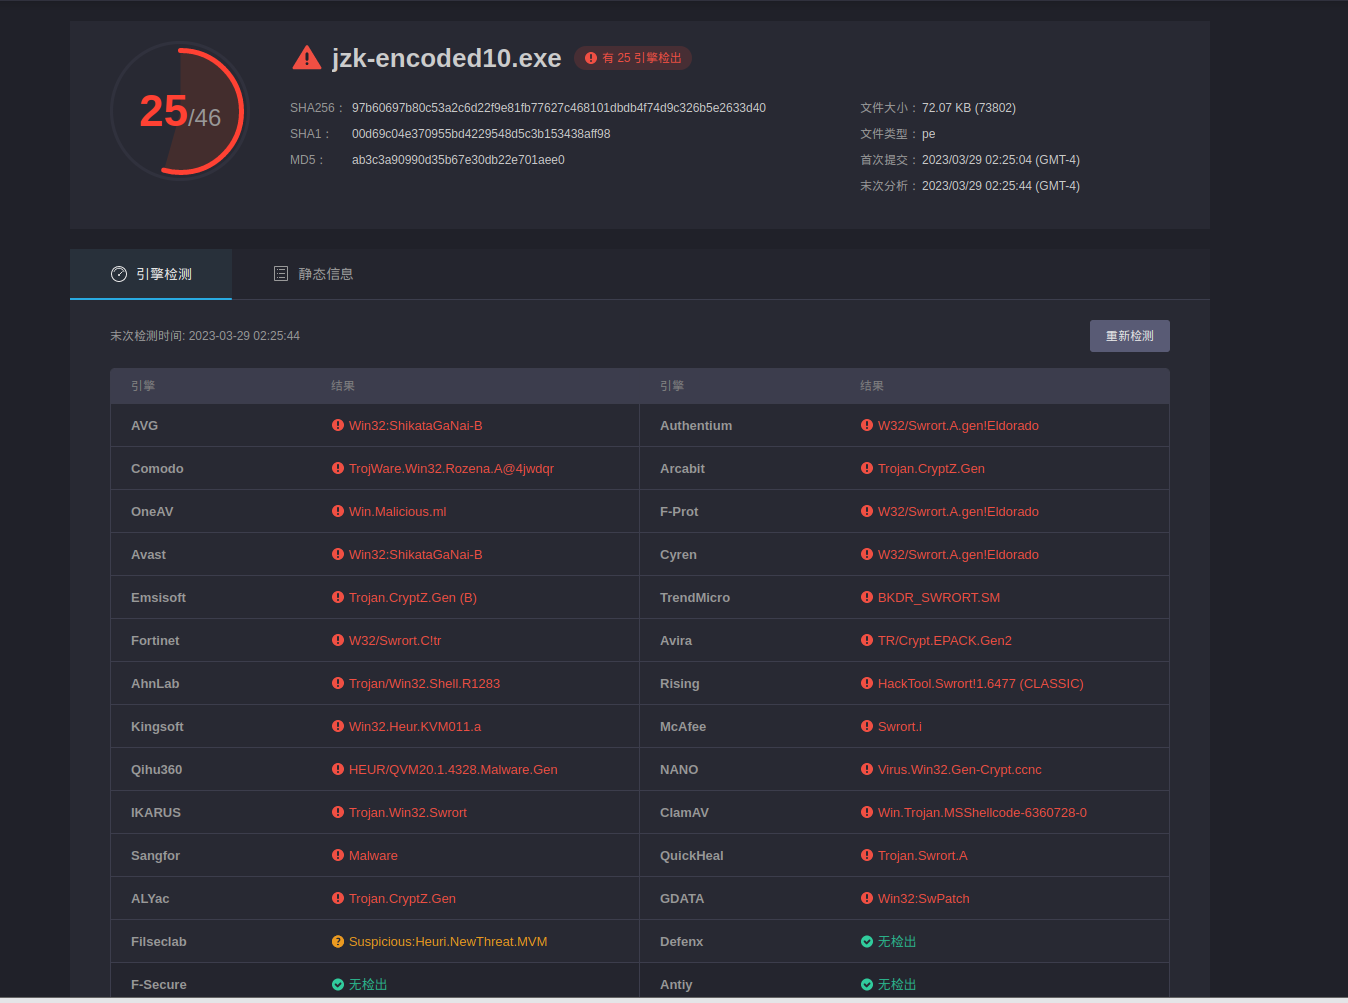Viewport: 1348px width, 1003px height.
Task: Click the BKDR_SWRORT.SM result
Action: [x=939, y=597]
